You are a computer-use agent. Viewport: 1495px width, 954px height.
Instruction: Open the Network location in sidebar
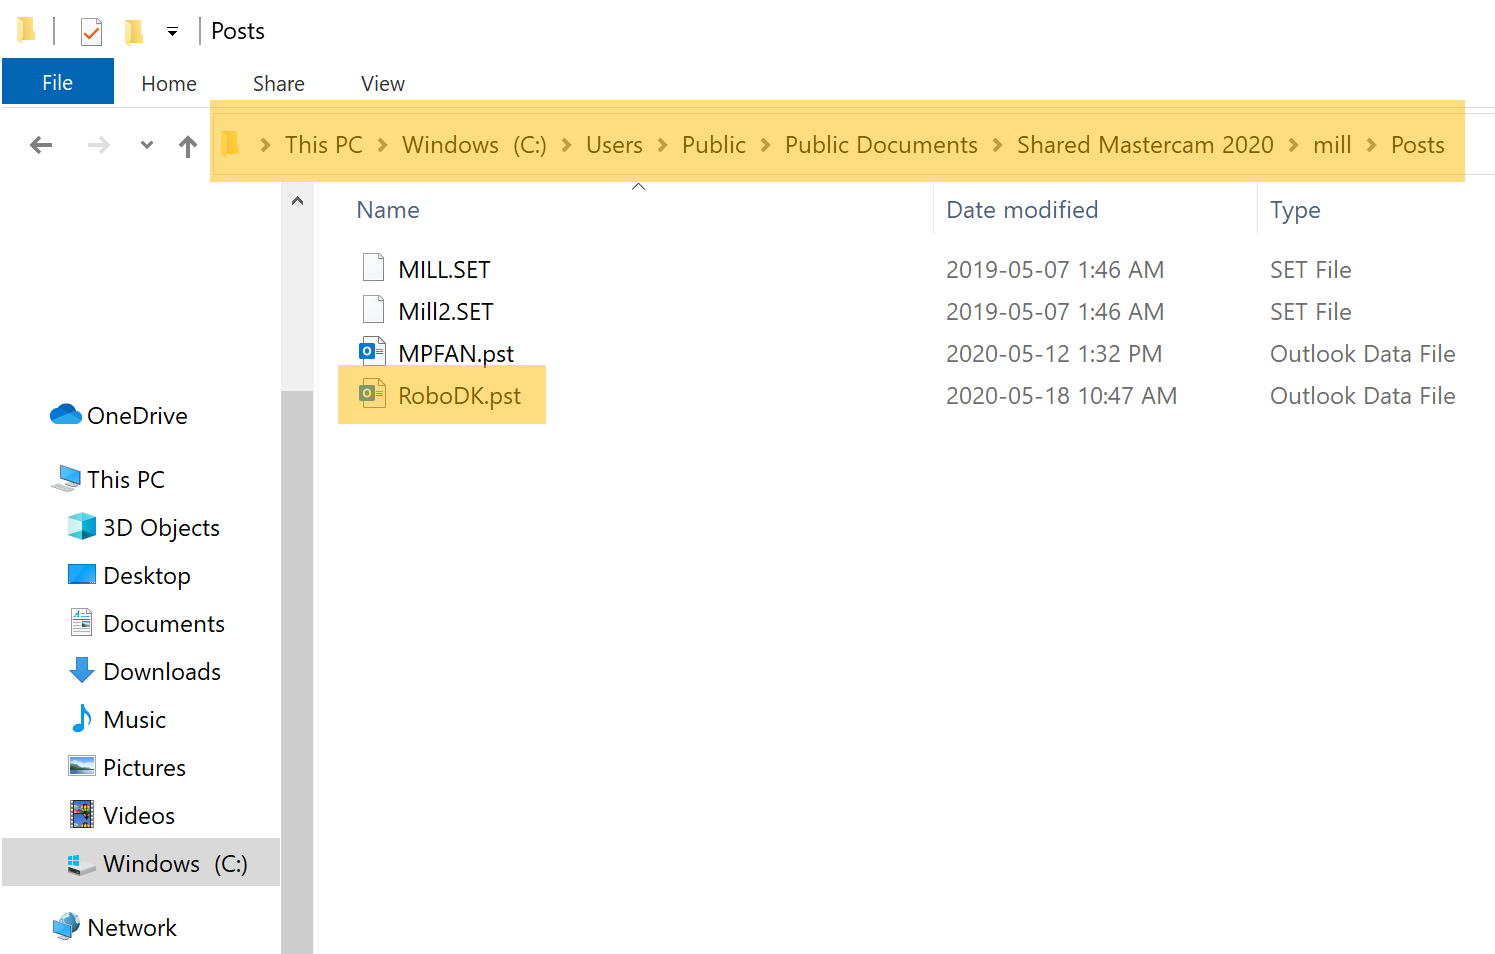[x=131, y=928]
